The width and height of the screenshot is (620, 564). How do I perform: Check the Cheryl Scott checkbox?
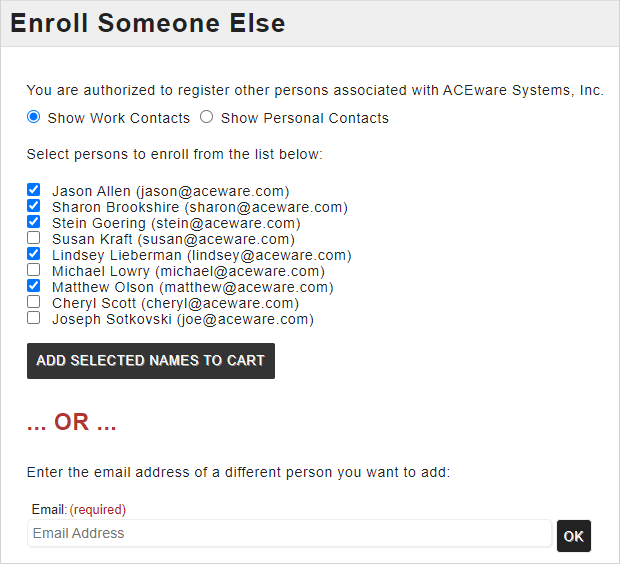click(34, 302)
